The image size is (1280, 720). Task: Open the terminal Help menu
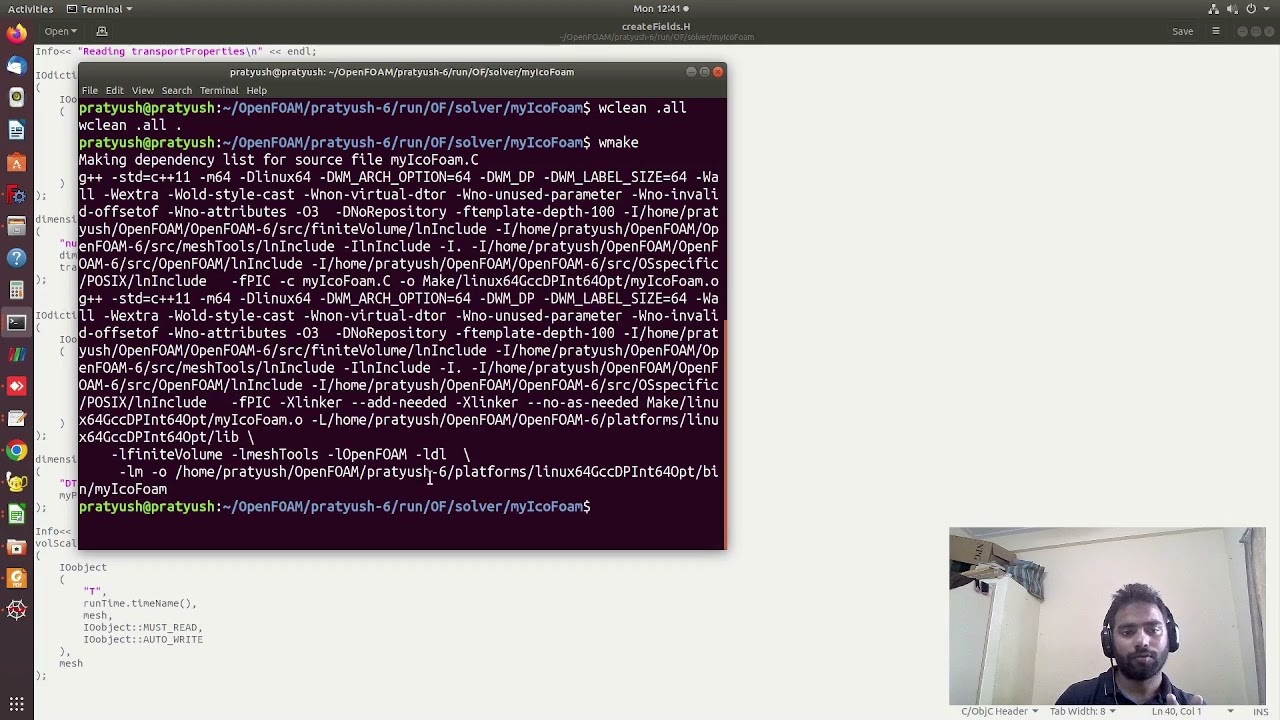[257, 90]
